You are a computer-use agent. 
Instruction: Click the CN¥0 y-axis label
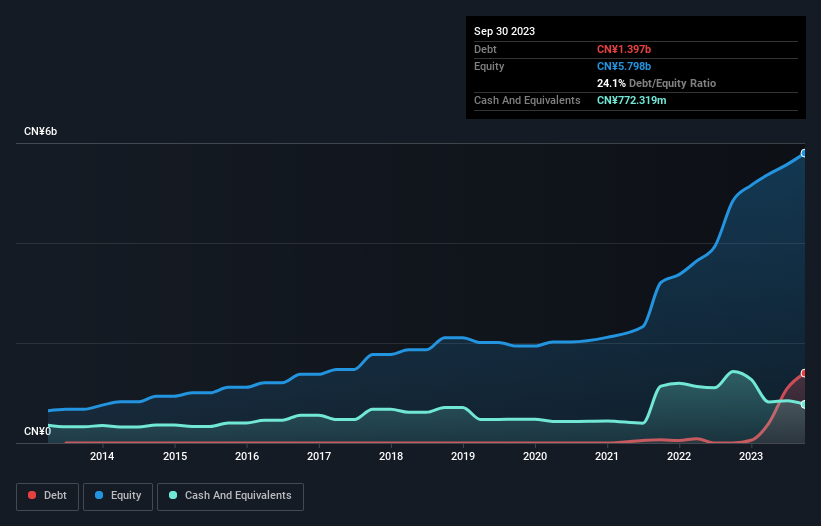[x=38, y=431]
